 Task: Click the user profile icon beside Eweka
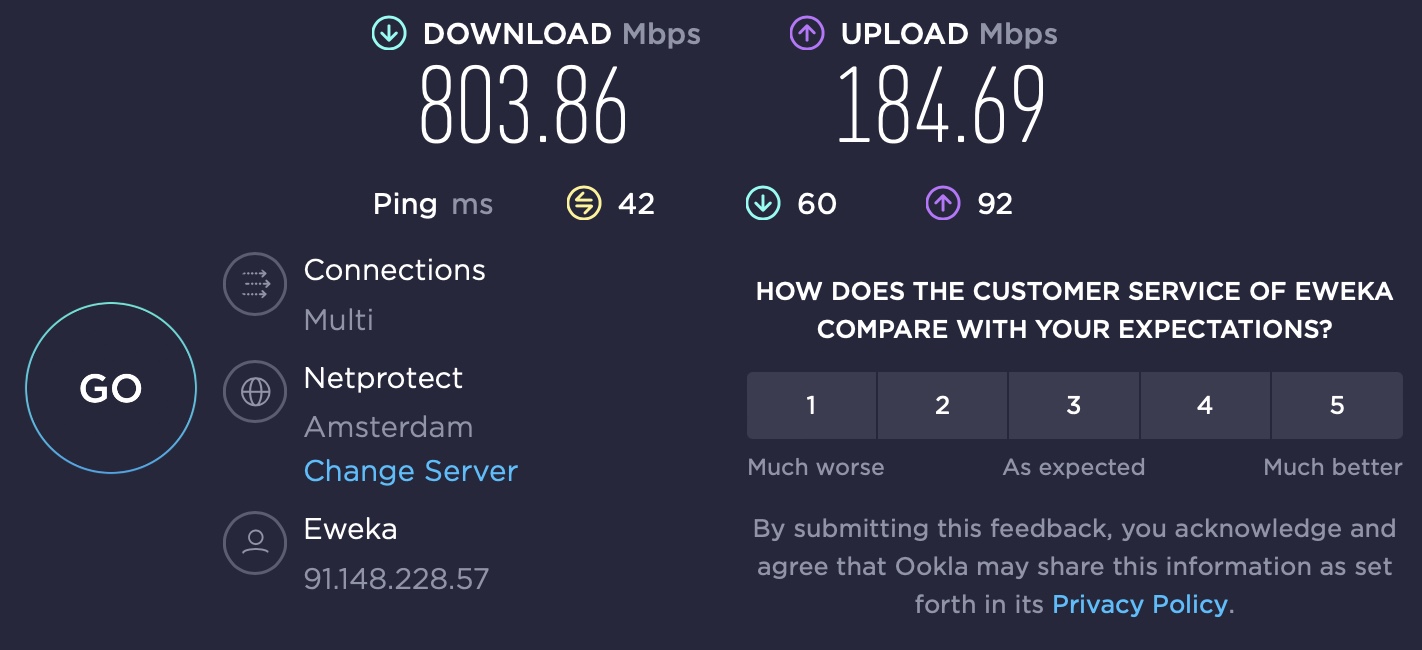pyautogui.click(x=255, y=543)
